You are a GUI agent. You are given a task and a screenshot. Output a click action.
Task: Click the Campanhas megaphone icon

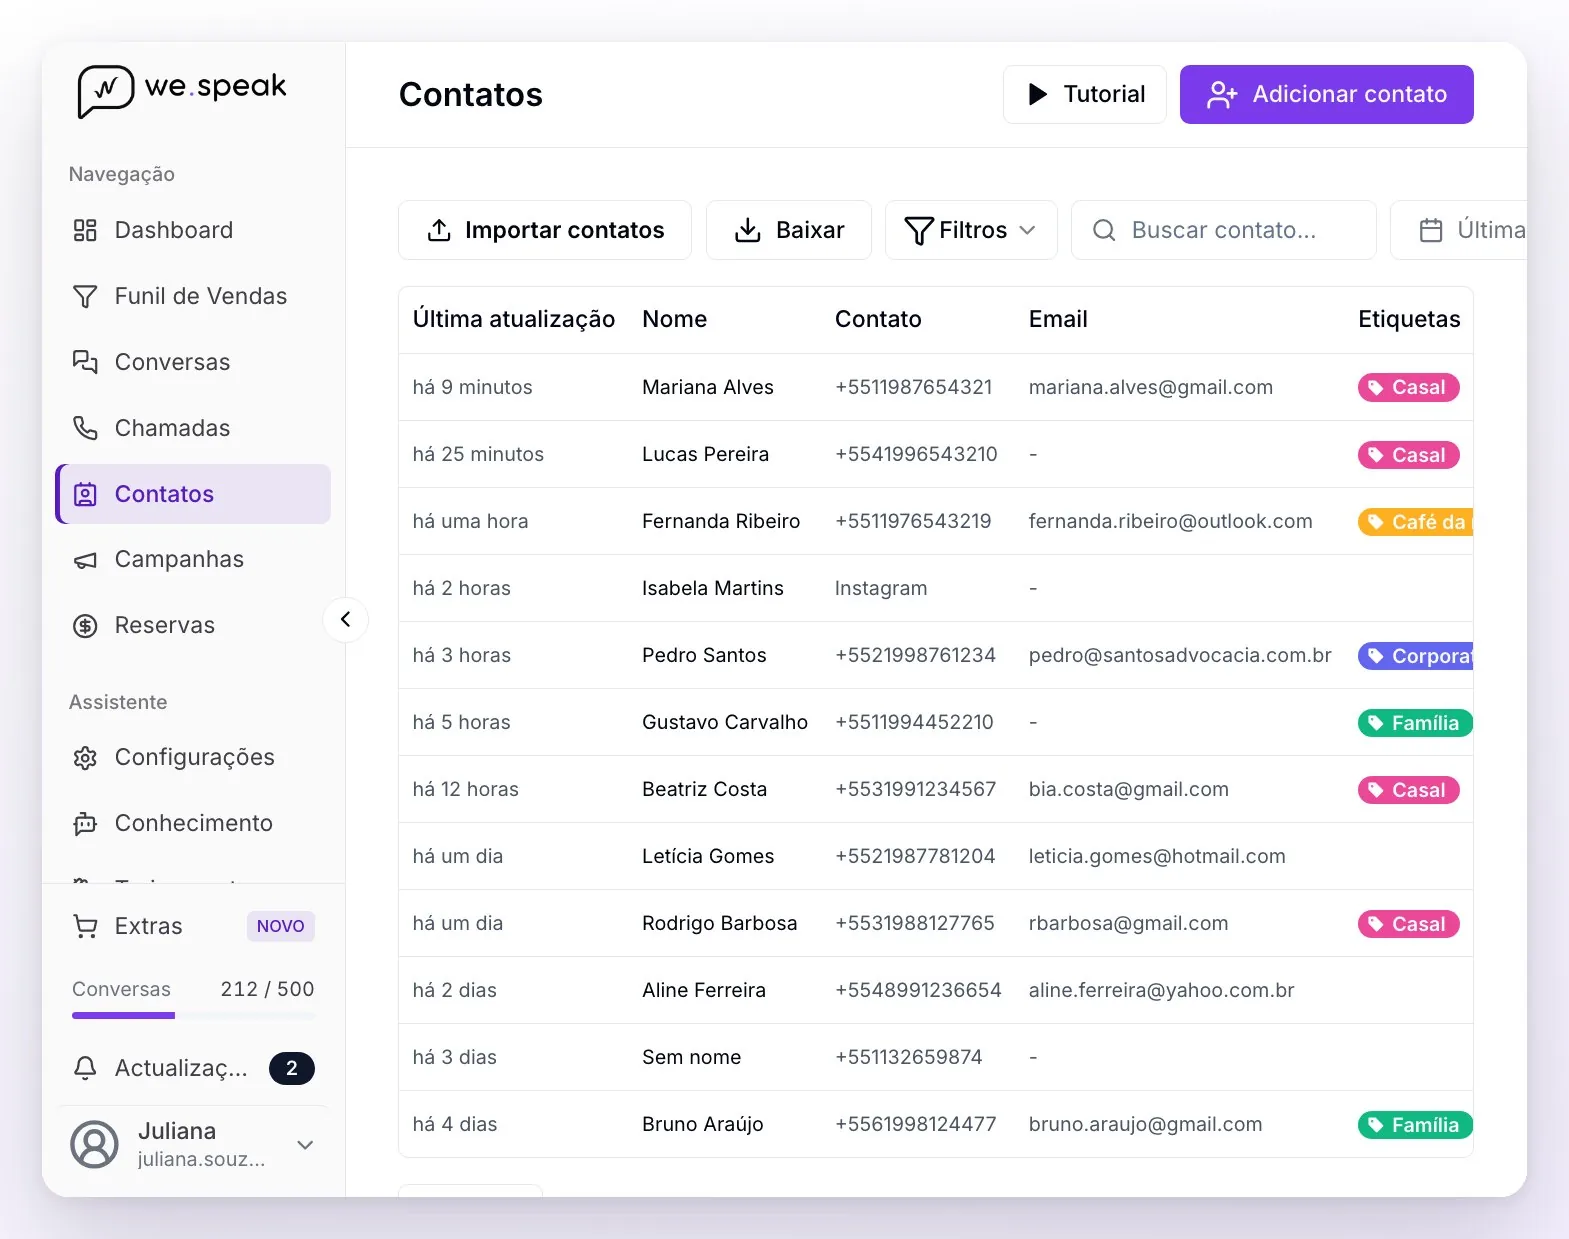86,560
